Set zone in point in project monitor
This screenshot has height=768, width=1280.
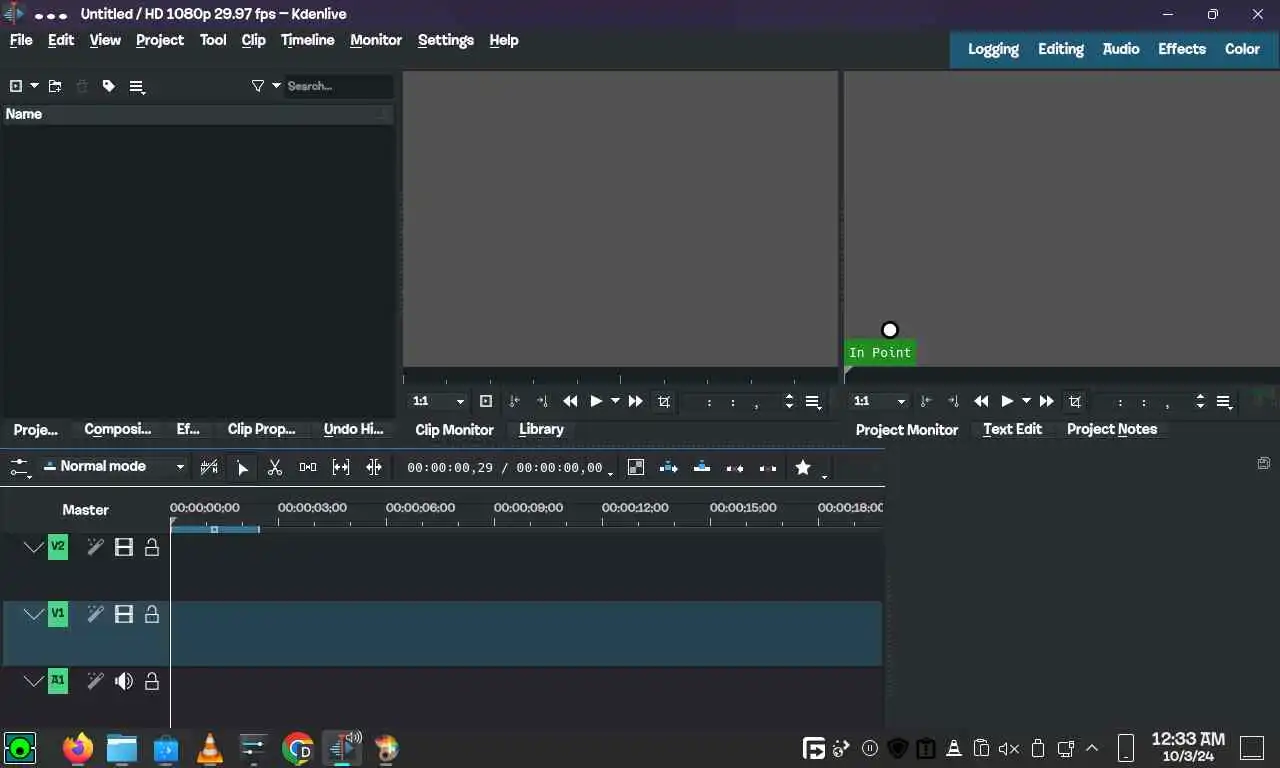pos(925,401)
